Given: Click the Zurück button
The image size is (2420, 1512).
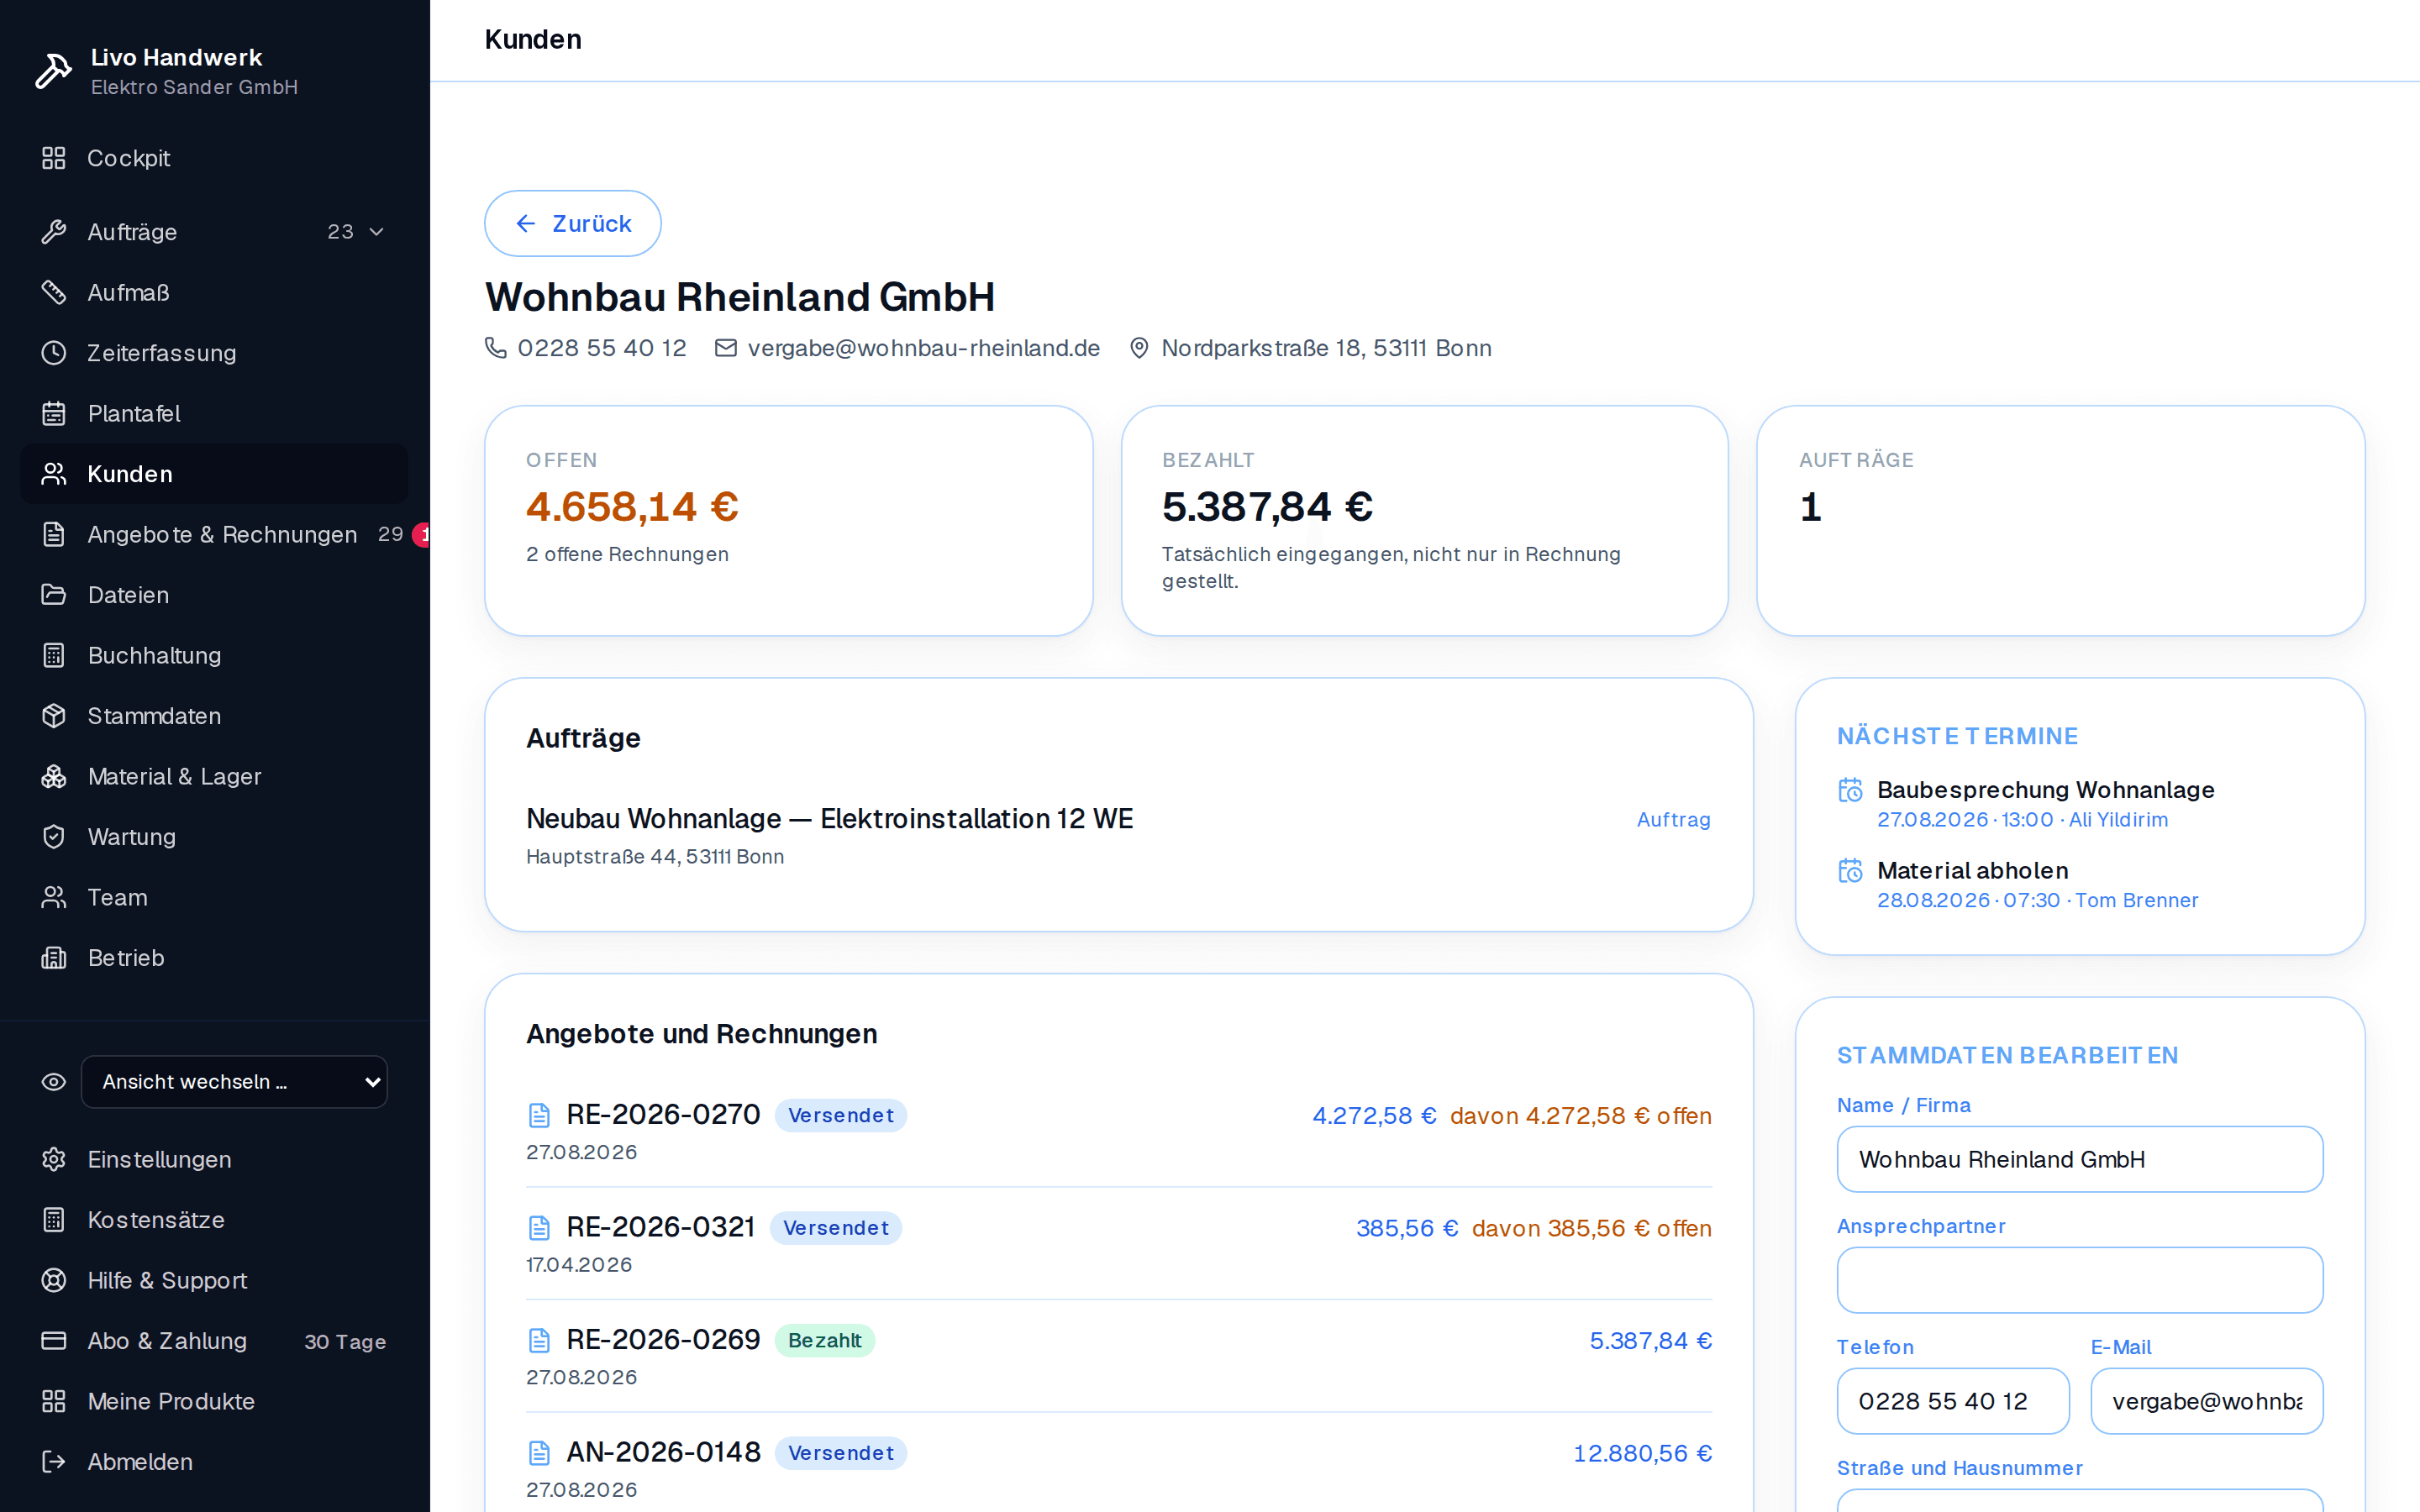Looking at the screenshot, I should [573, 223].
